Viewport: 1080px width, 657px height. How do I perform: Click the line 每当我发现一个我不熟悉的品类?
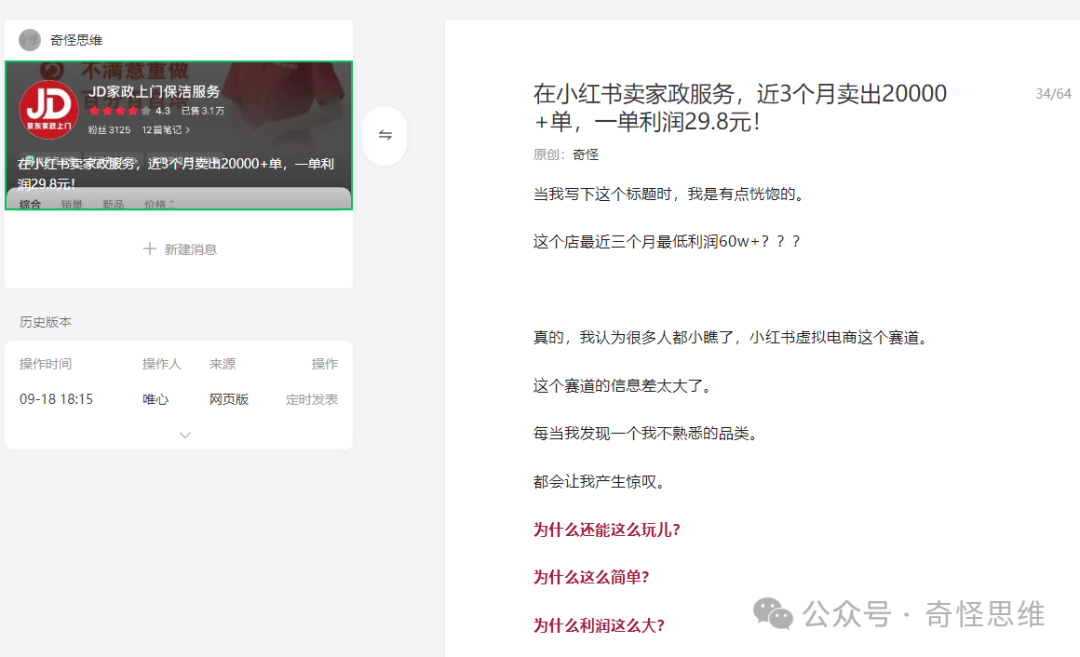(645, 433)
